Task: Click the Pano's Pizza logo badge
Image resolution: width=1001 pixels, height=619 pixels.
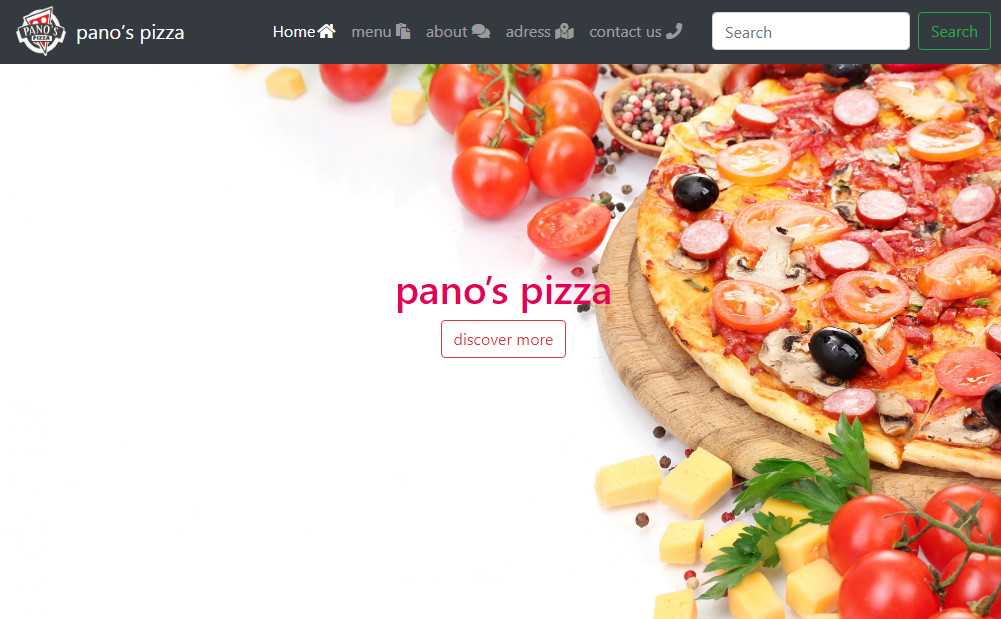Action: (41, 31)
